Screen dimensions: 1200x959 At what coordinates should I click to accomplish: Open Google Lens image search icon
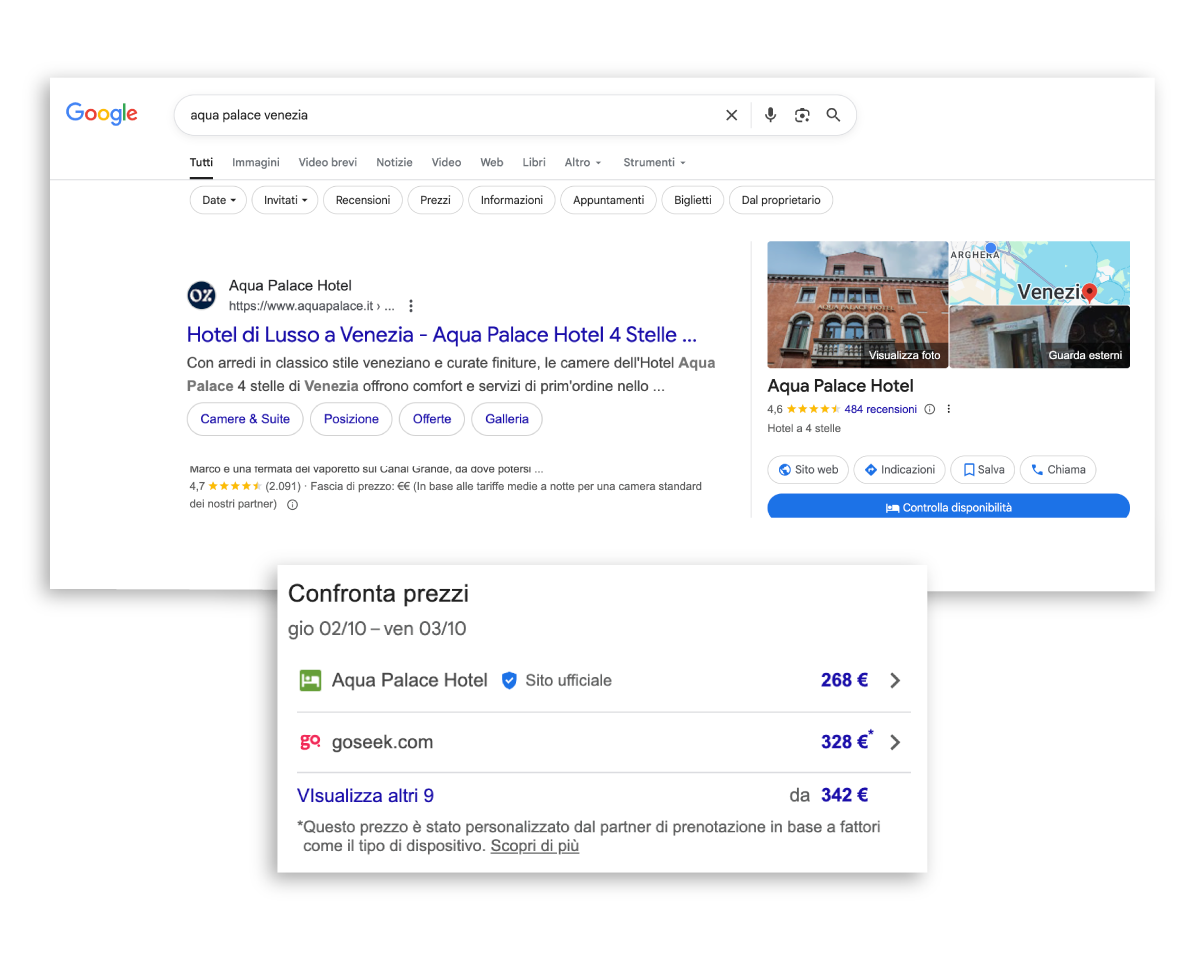point(802,115)
